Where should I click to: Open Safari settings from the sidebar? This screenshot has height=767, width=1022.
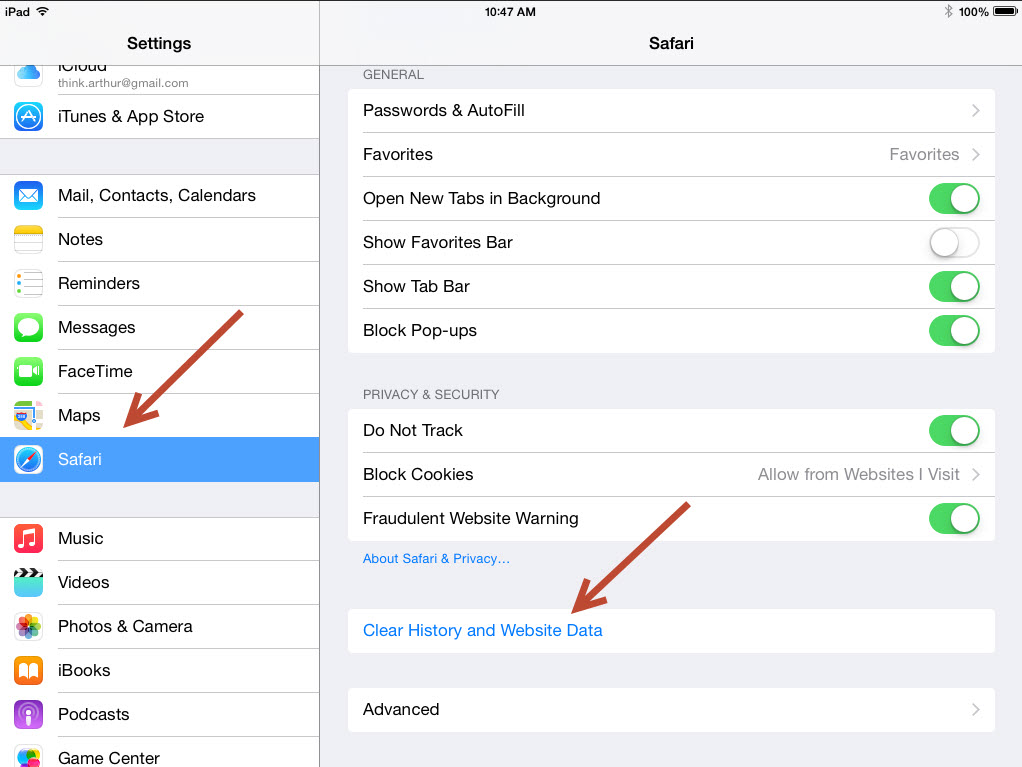[x=80, y=459]
